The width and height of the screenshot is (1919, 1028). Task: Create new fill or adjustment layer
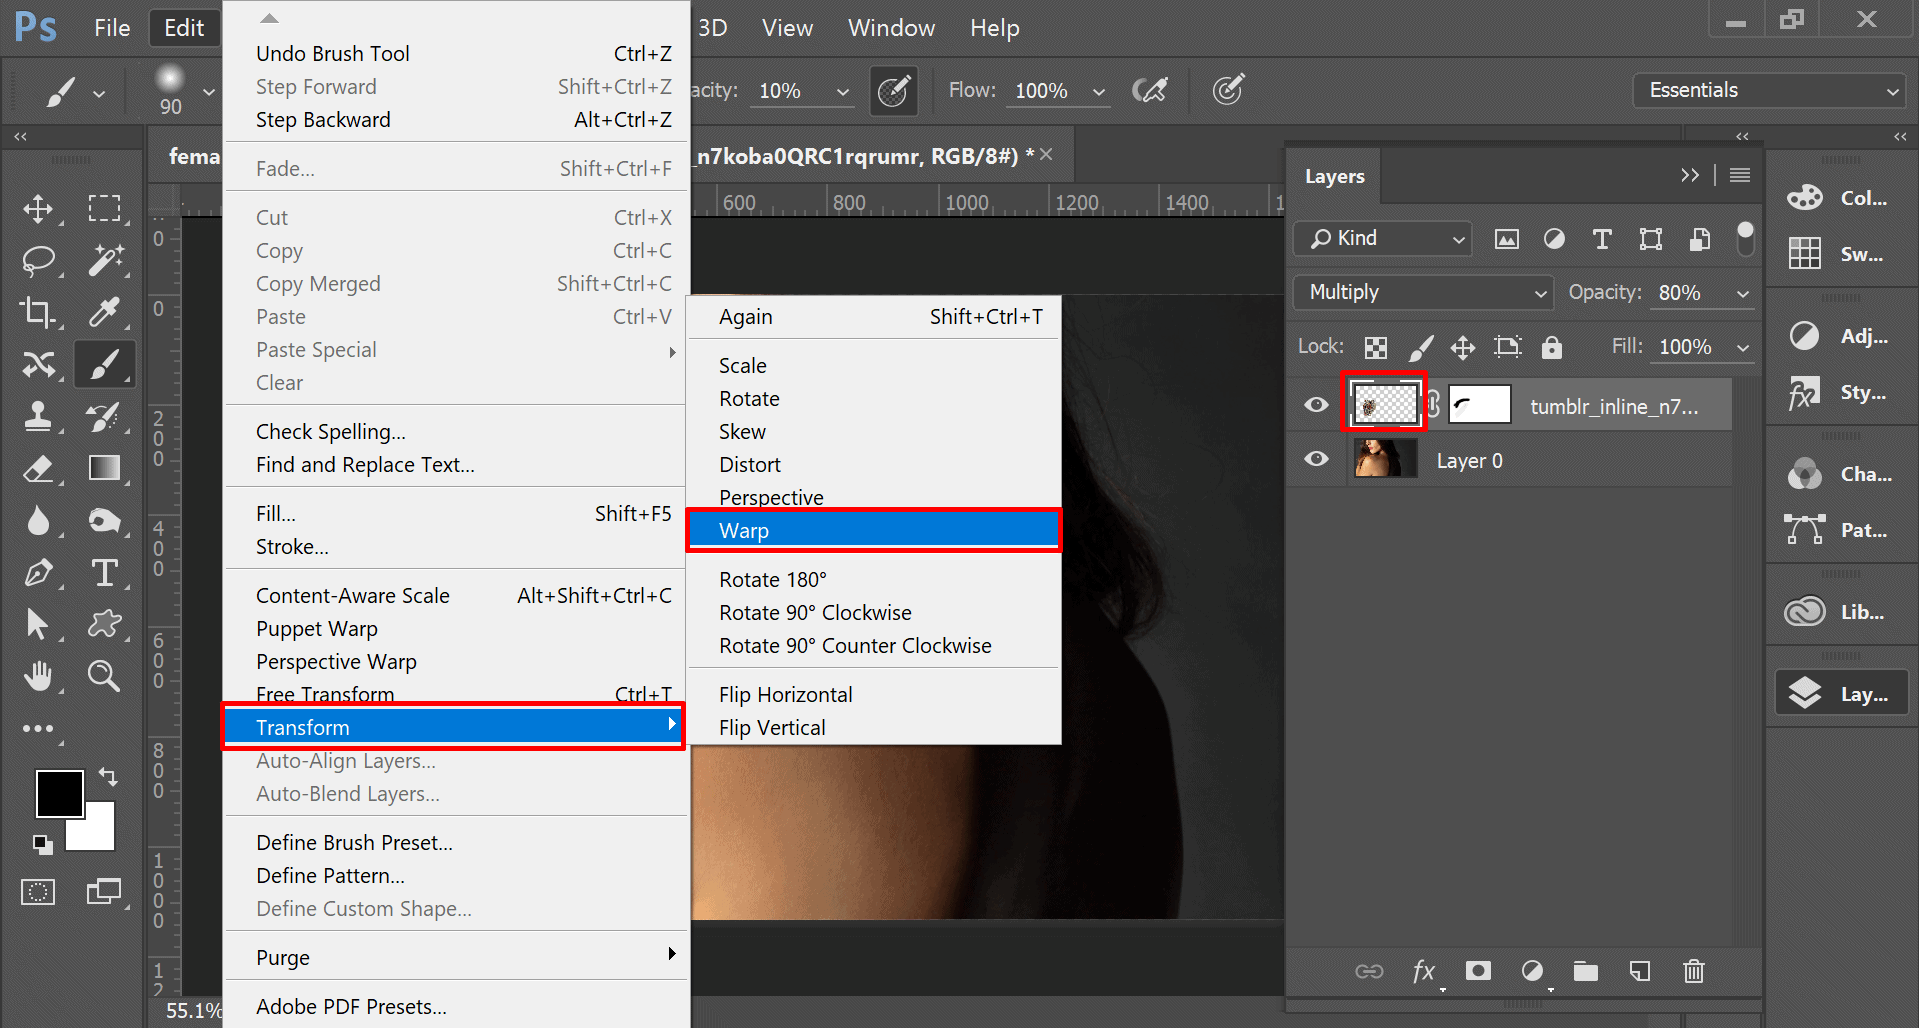pos(1532,971)
